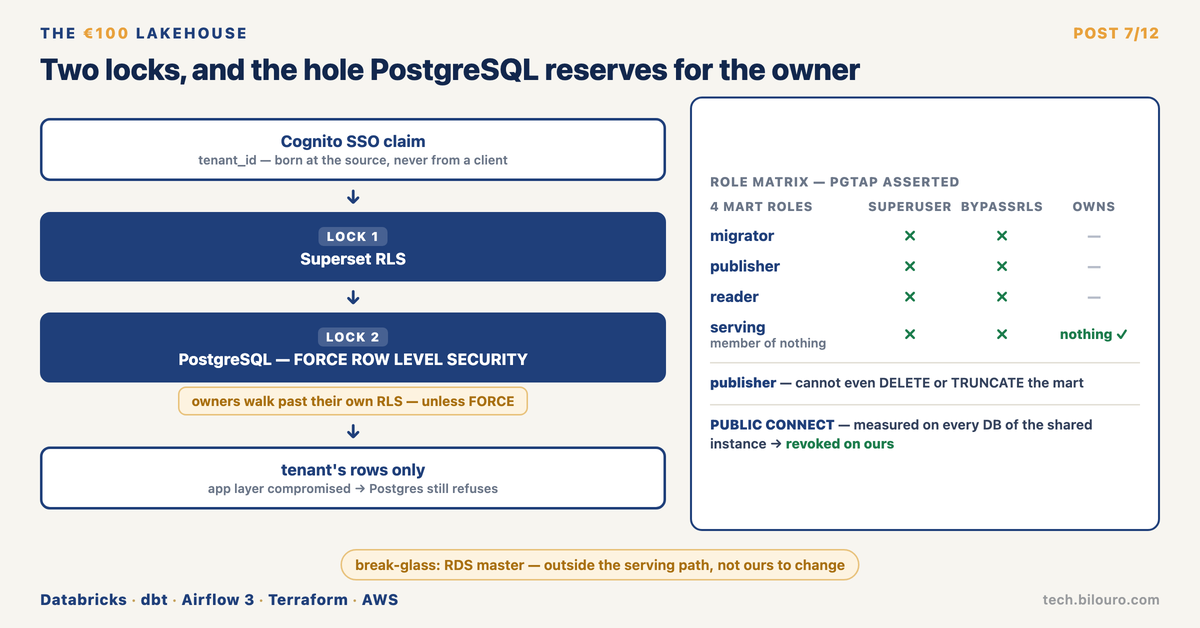Select the reader role row label
Image resolution: width=1200 pixels, height=628 pixels.
click(x=734, y=297)
